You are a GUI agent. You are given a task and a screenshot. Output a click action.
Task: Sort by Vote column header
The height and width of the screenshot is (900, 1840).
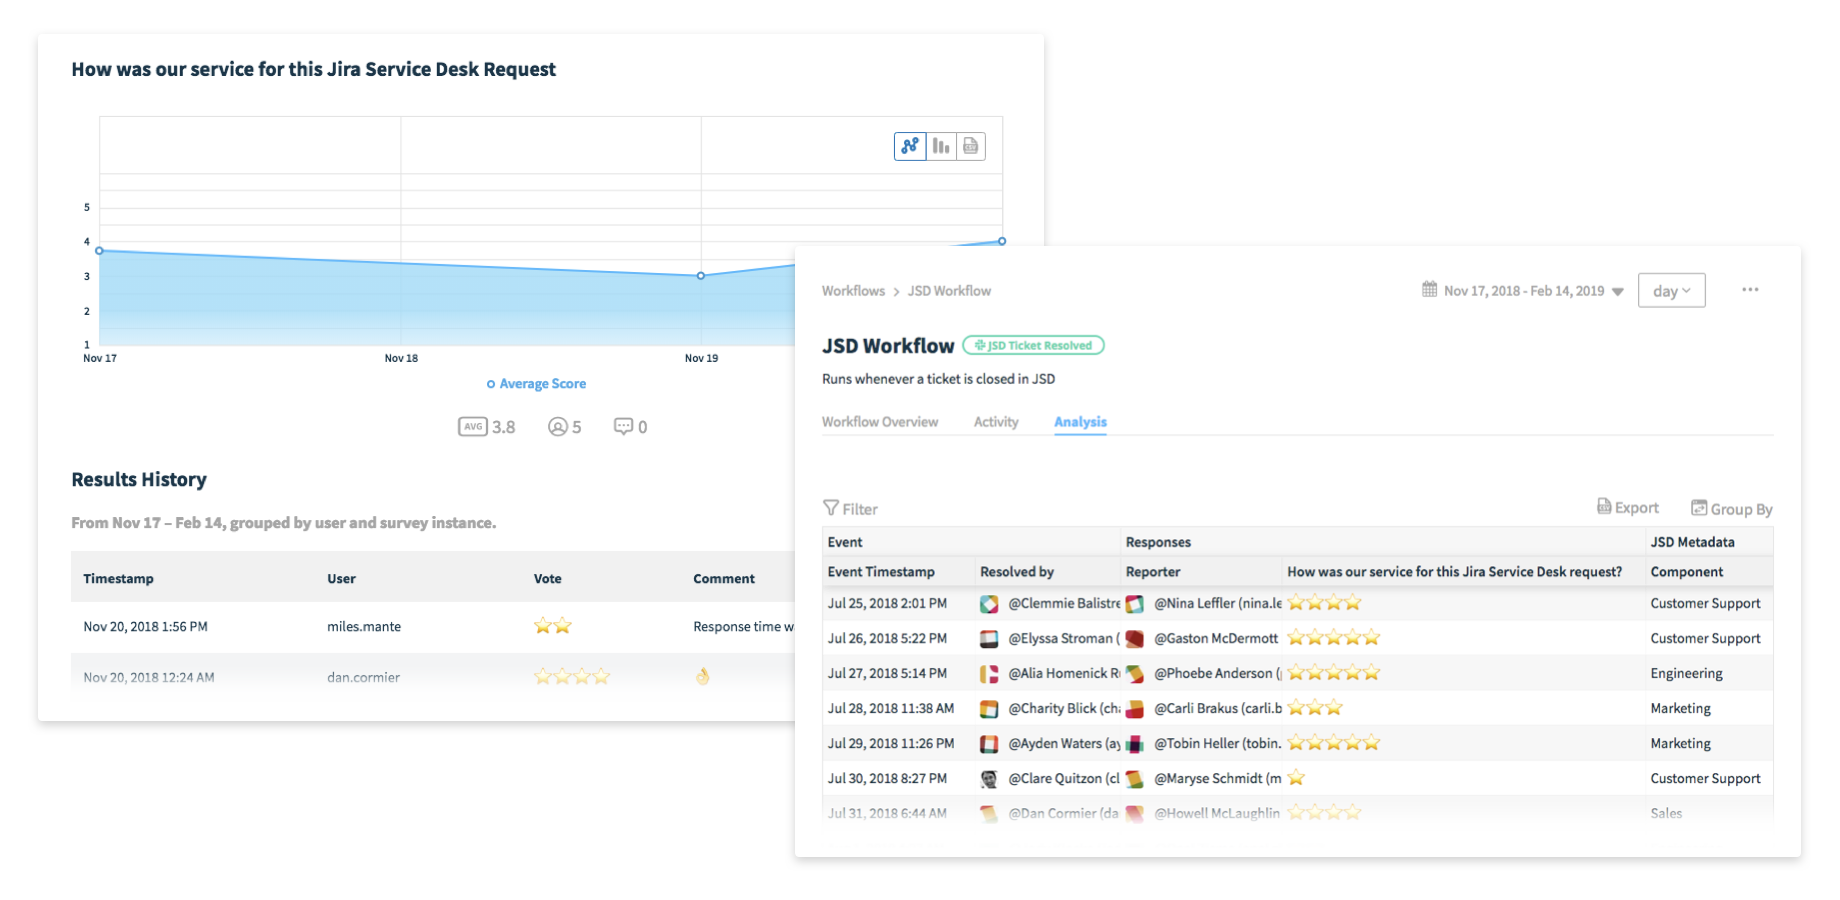pyautogui.click(x=547, y=579)
